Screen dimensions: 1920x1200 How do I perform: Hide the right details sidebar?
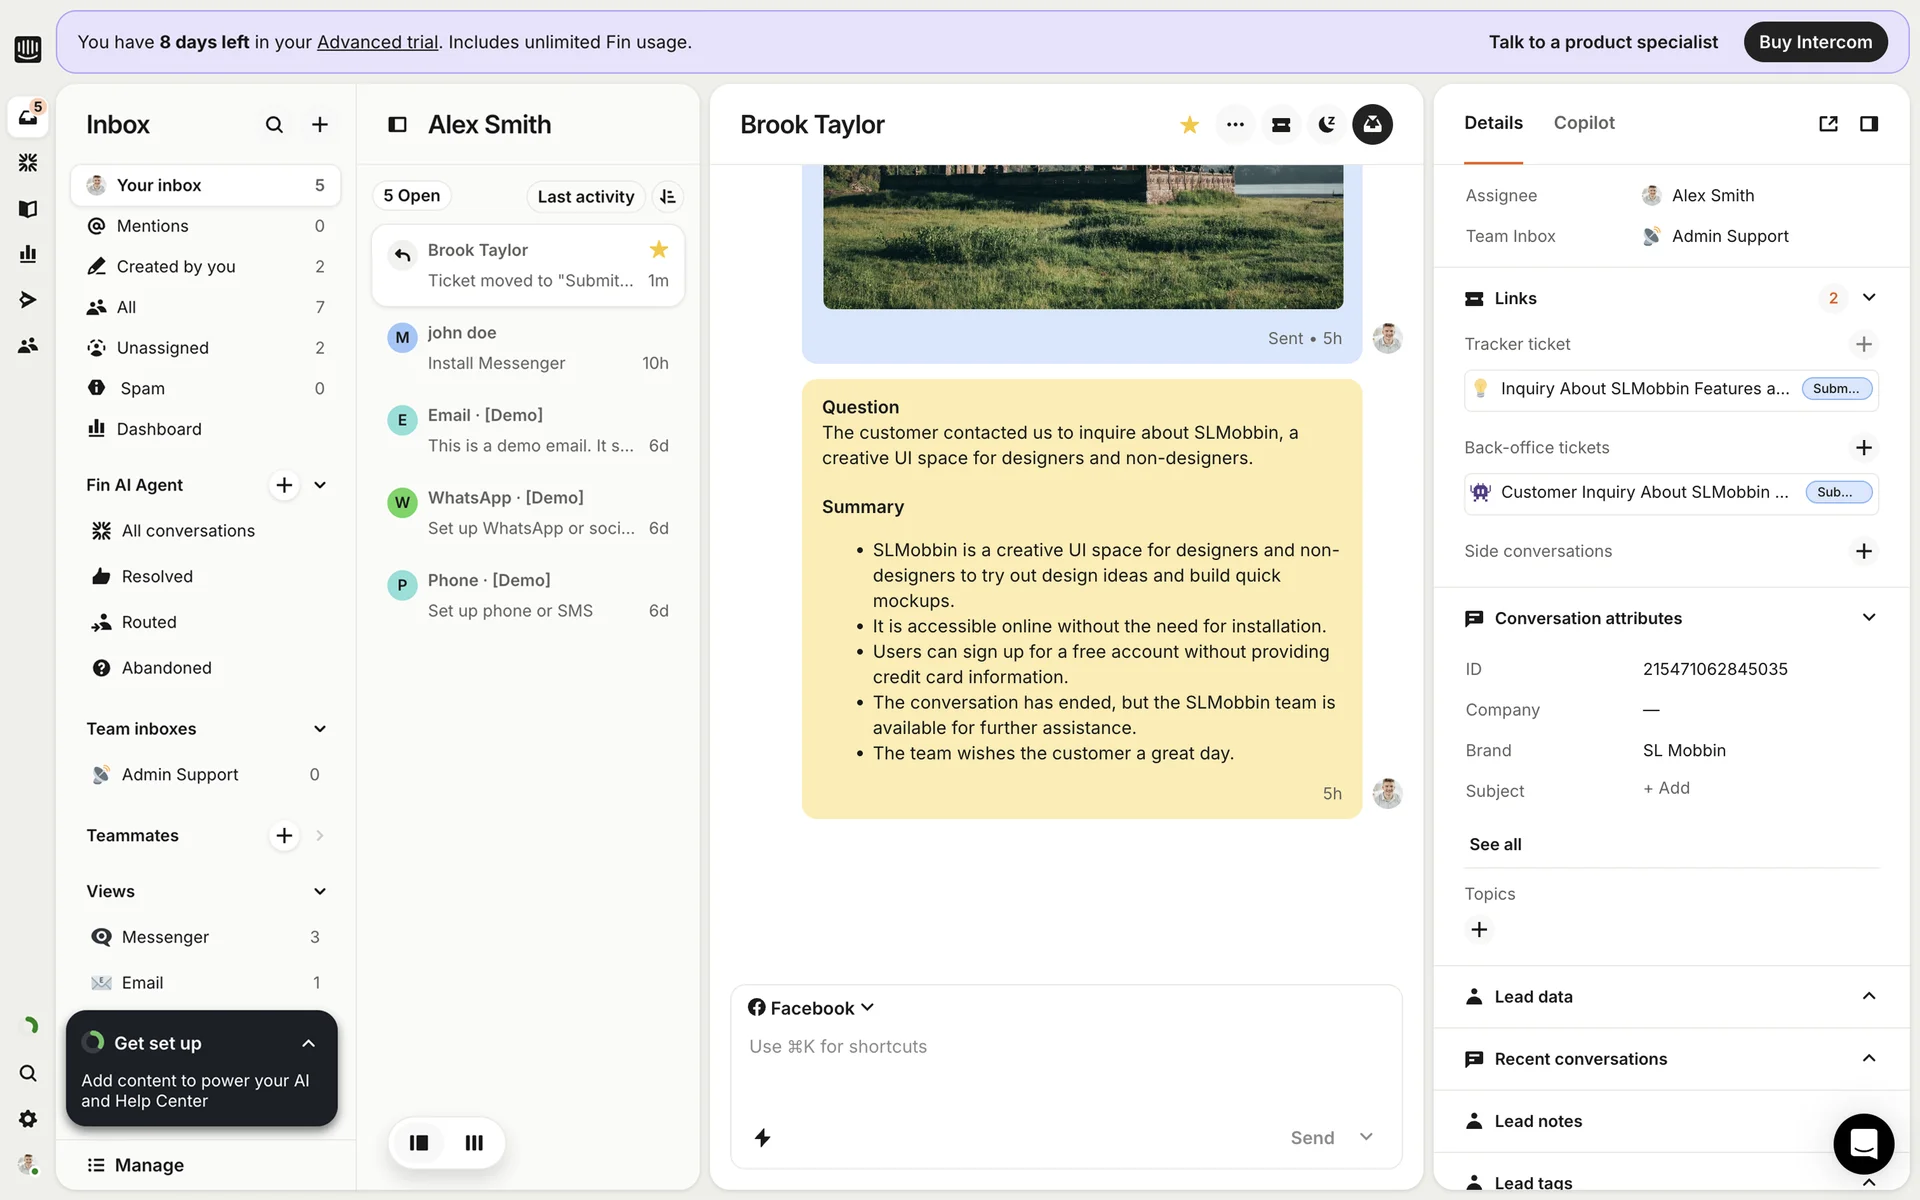pos(1868,124)
